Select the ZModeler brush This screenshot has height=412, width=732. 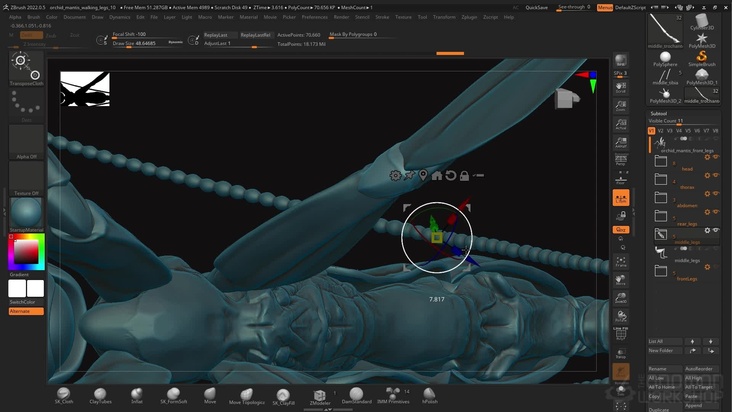(319, 395)
